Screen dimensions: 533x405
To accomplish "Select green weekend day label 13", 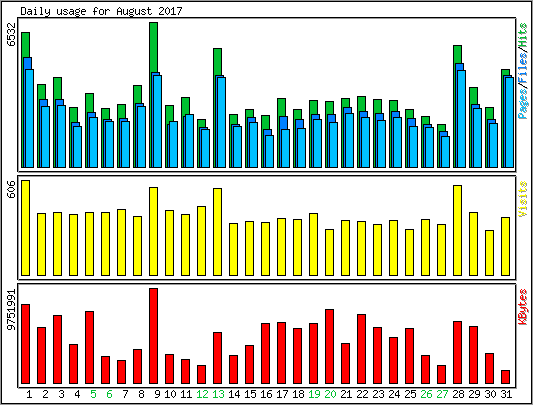I will coord(218,394).
